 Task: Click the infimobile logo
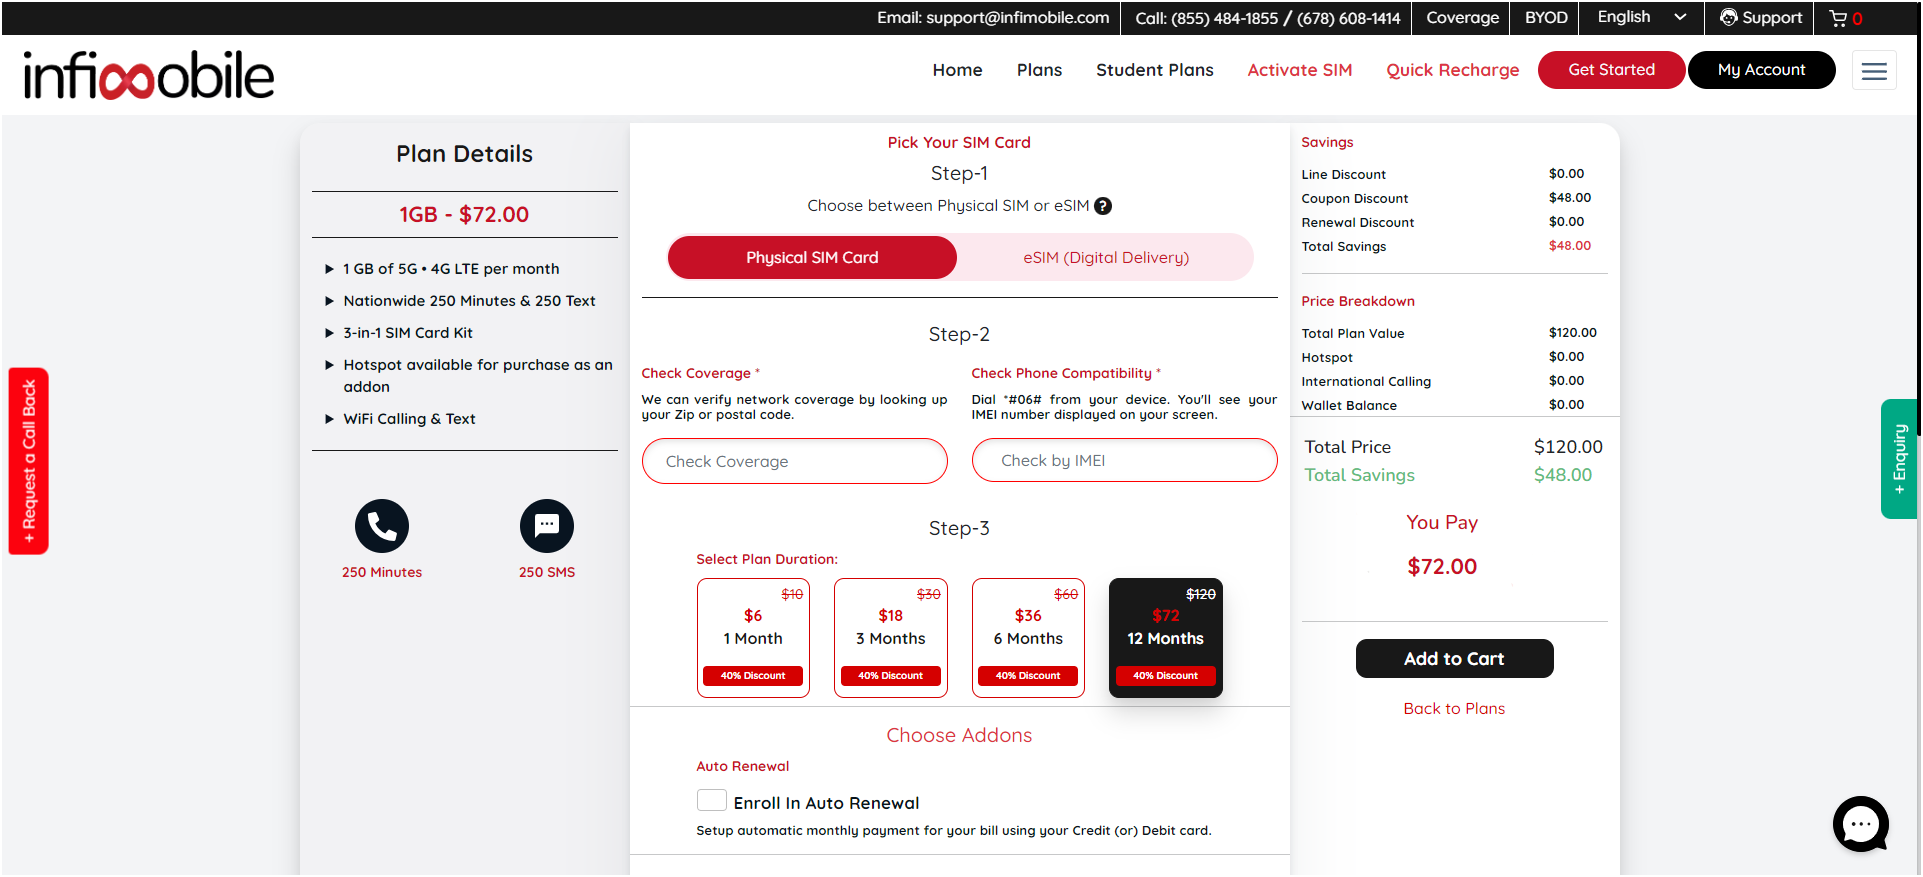click(x=148, y=75)
